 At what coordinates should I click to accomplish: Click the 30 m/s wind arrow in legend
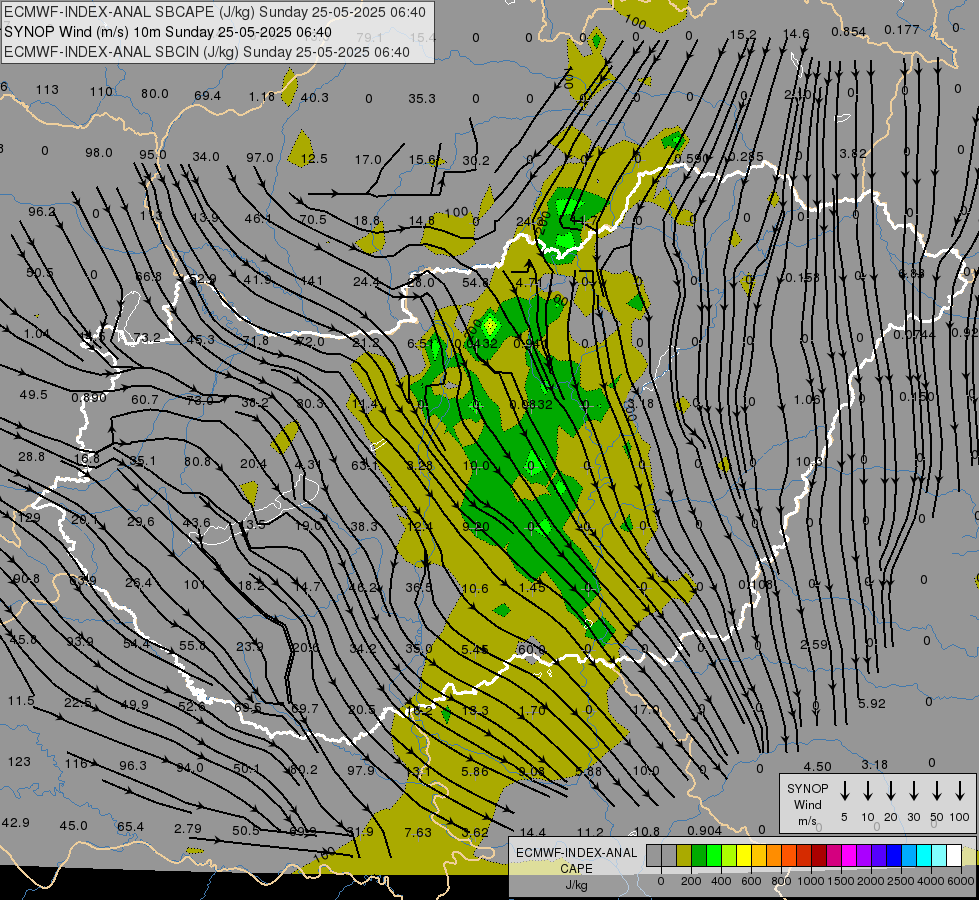pos(914,791)
